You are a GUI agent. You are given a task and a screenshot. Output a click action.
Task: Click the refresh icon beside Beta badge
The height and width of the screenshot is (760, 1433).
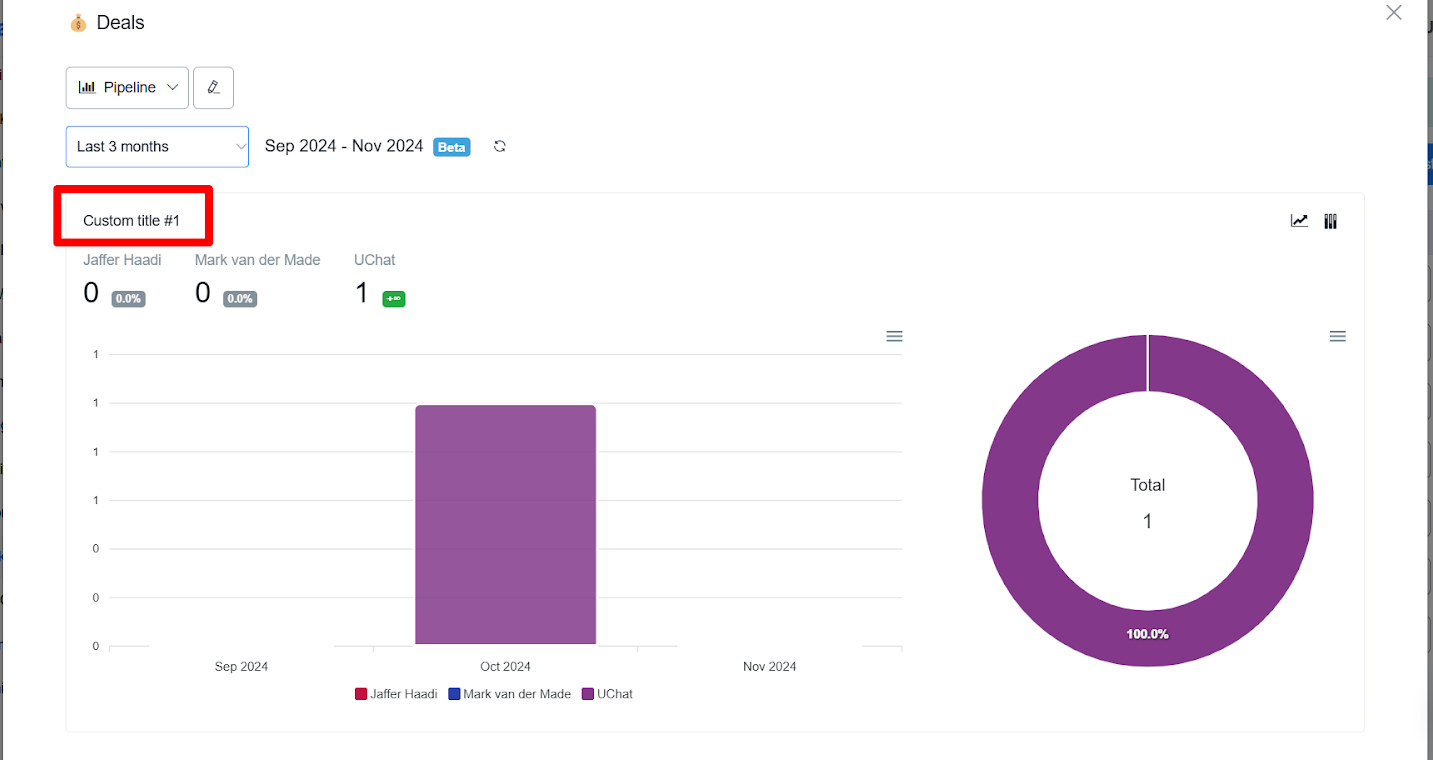tap(500, 146)
